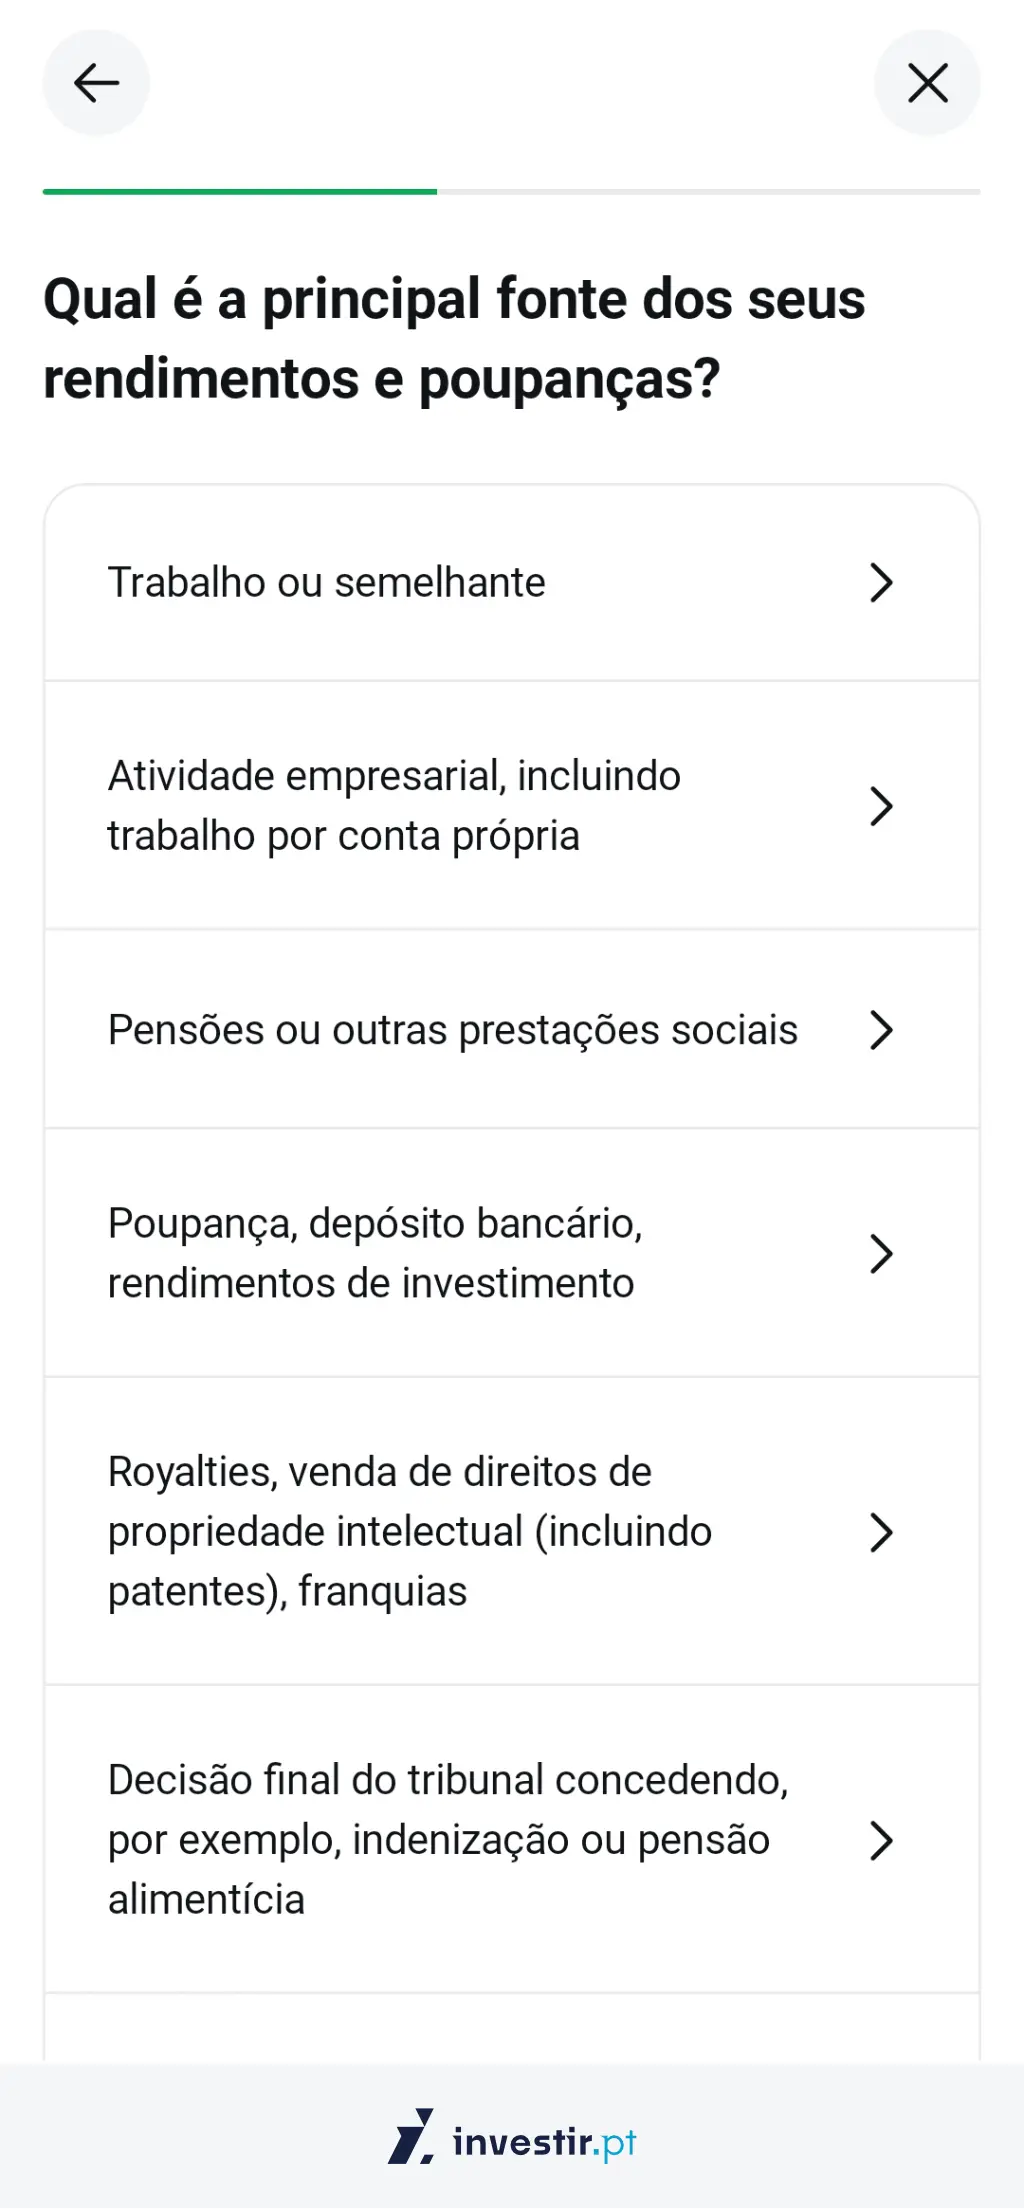The image size is (1024, 2209).
Task: Close the questionnaire with the X icon
Action: click(927, 83)
